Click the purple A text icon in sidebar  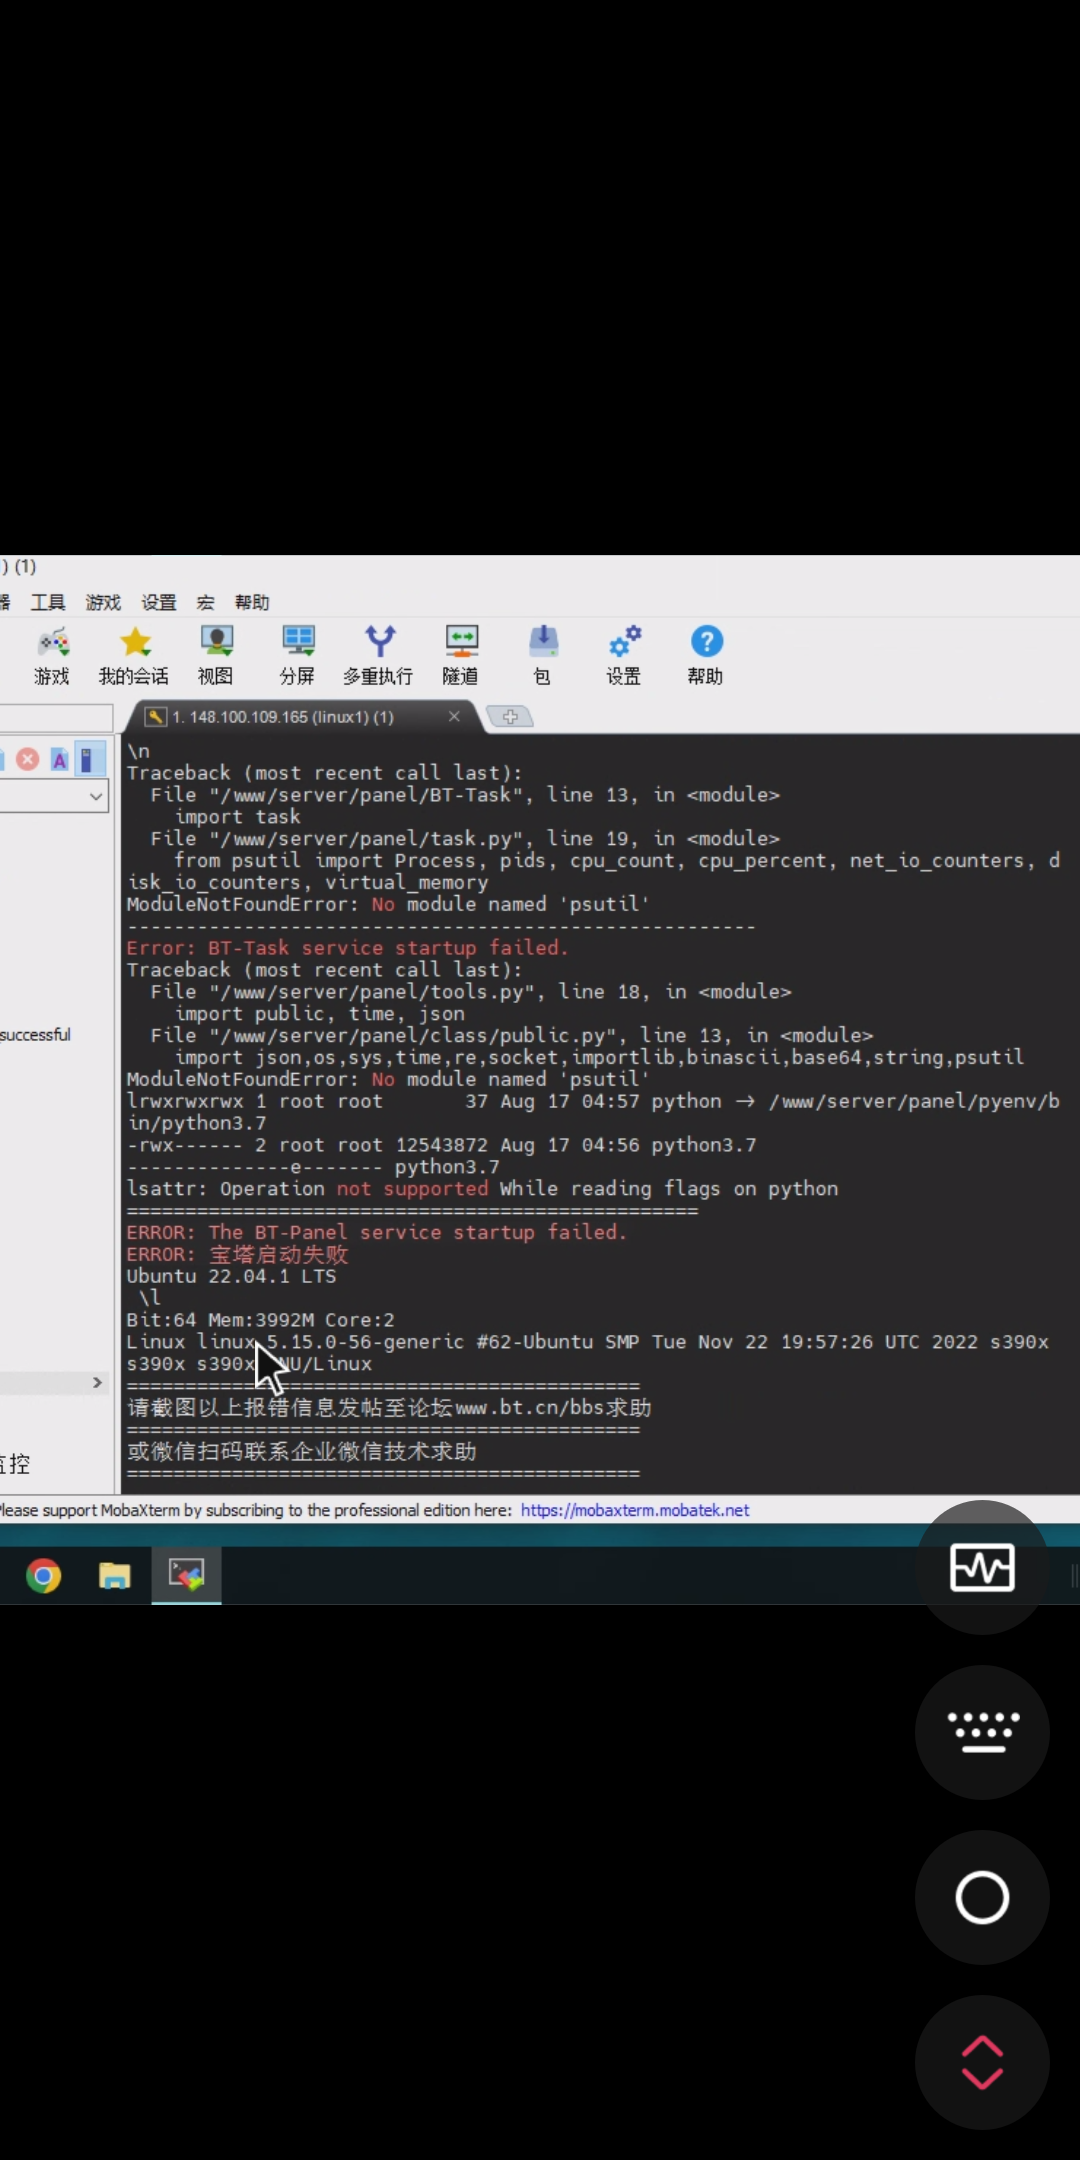[x=59, y=759]
